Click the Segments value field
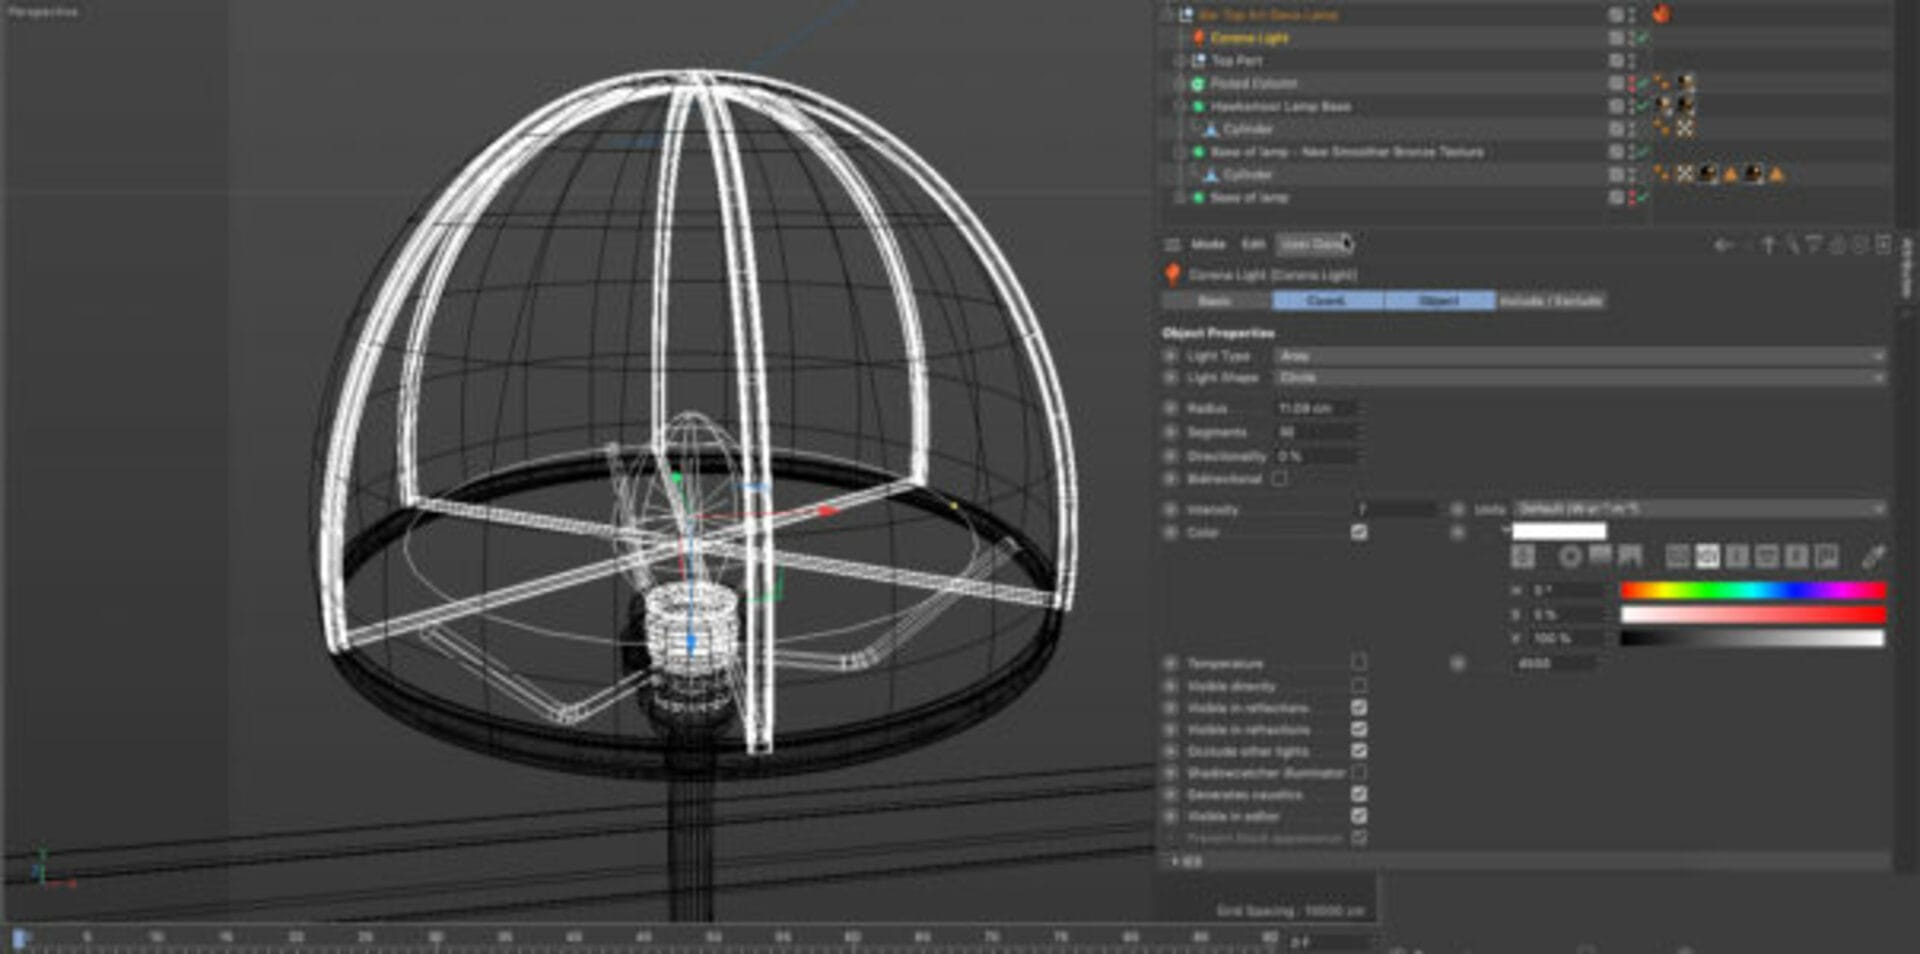 click(x=1316, y=432)
